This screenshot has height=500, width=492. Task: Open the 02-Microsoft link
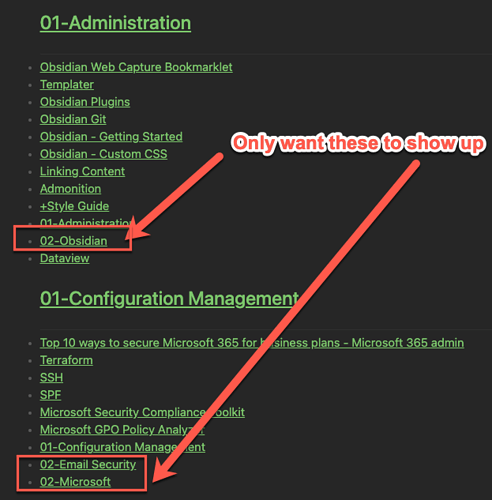[75, 482]
